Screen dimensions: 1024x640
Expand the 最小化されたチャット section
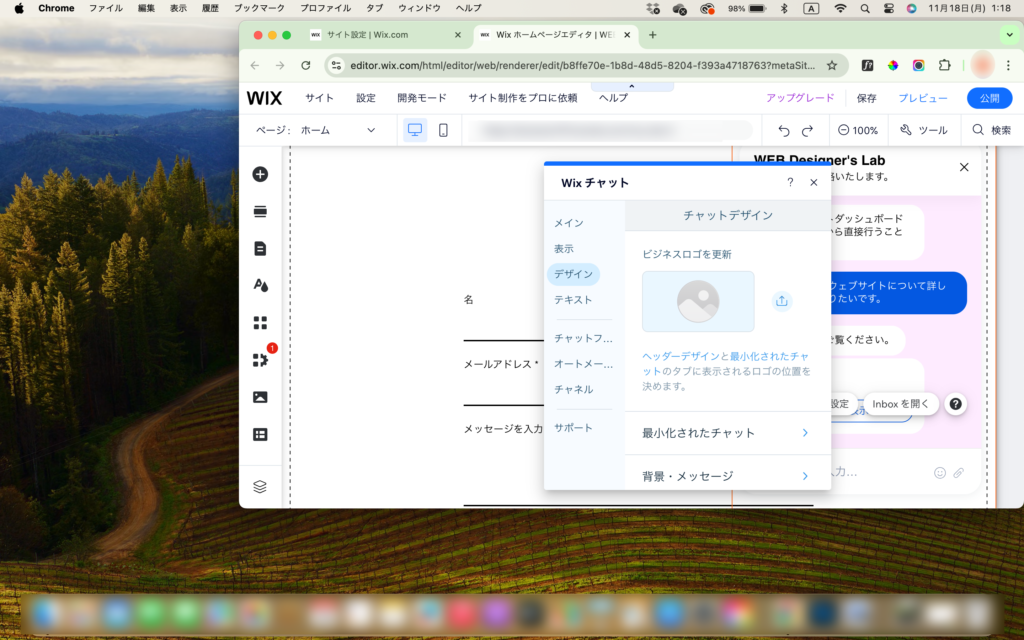point(728,433)
